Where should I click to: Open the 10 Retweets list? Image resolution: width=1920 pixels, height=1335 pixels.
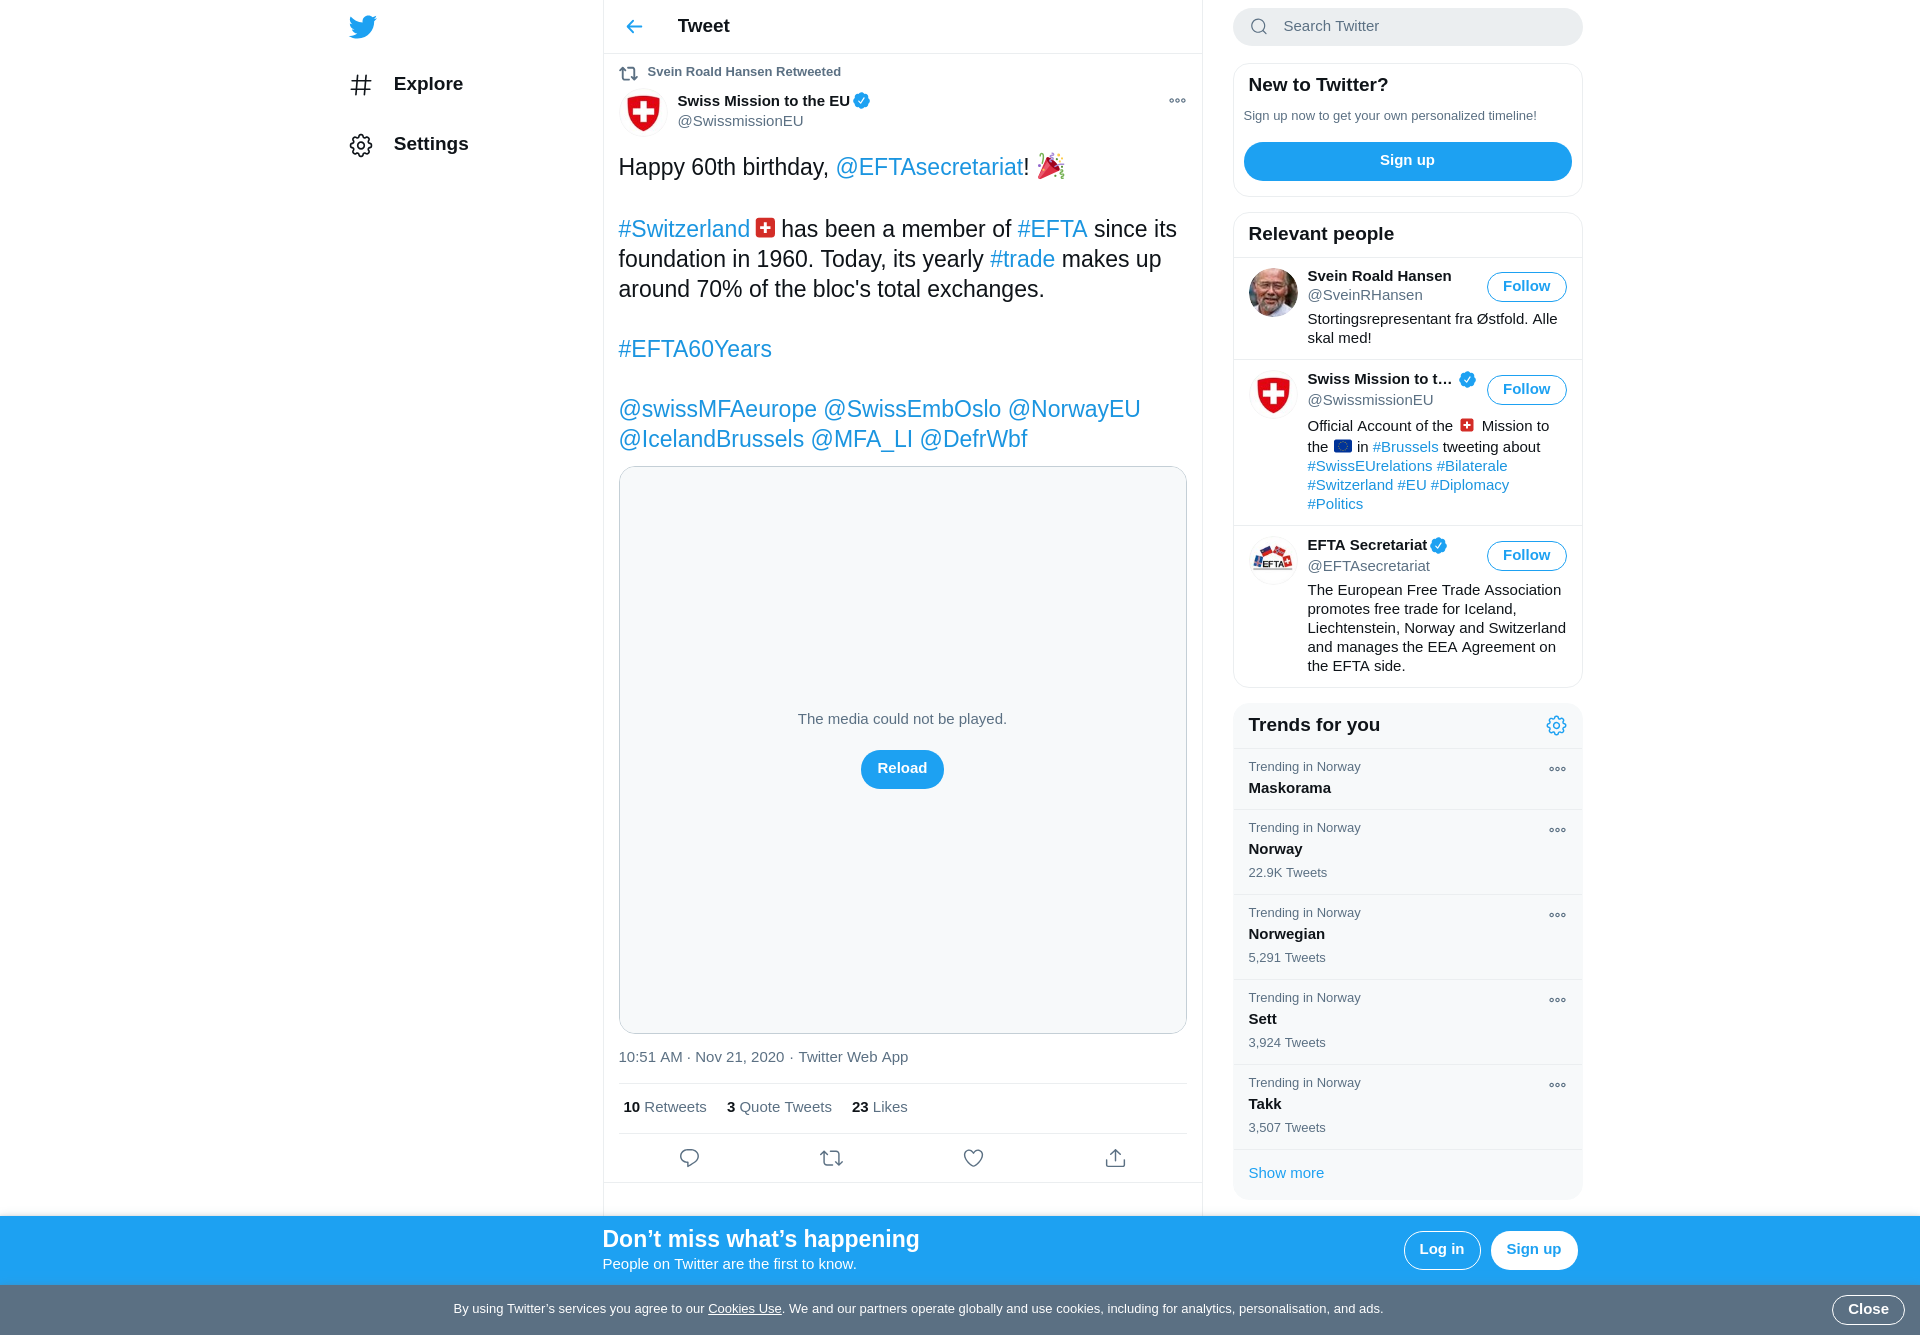click(665, 1108)
